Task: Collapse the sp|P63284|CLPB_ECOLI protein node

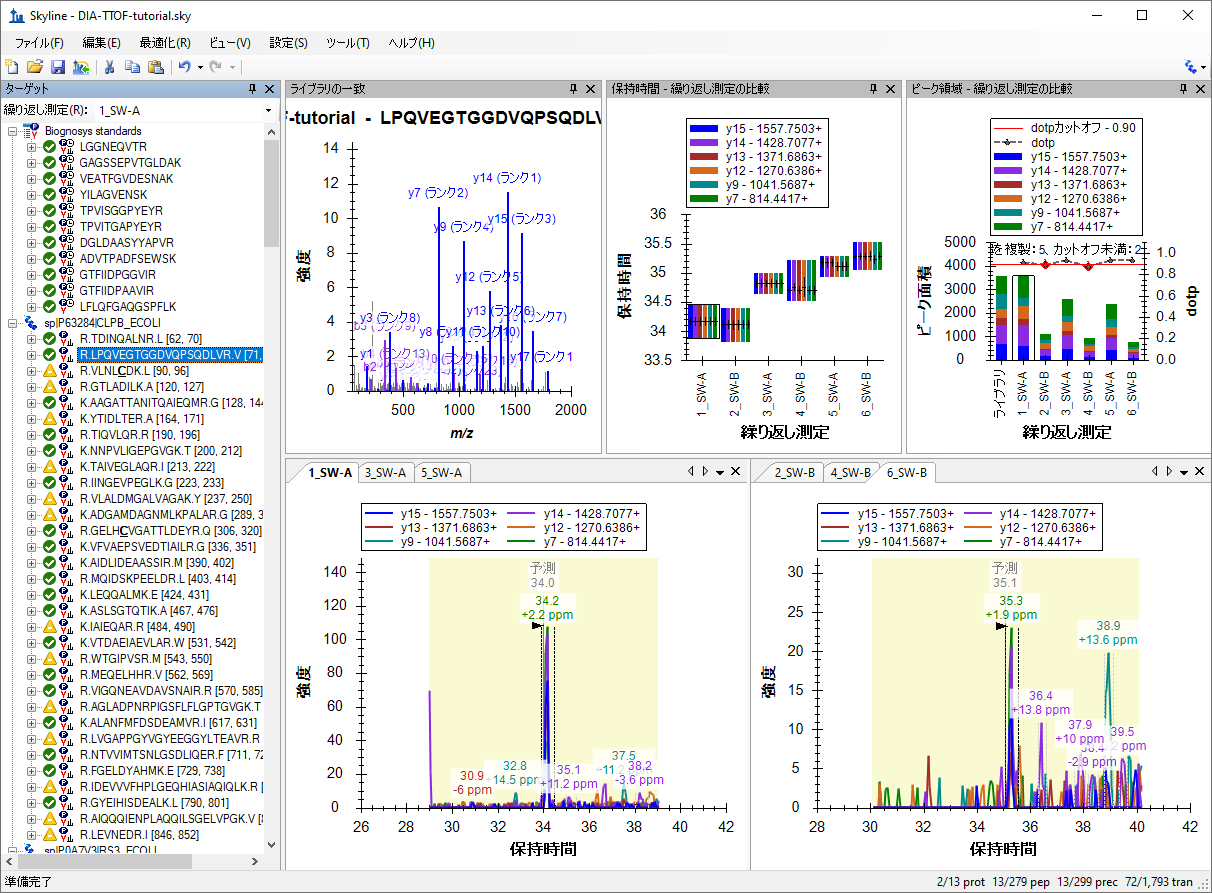Action: tap(13, 323)
